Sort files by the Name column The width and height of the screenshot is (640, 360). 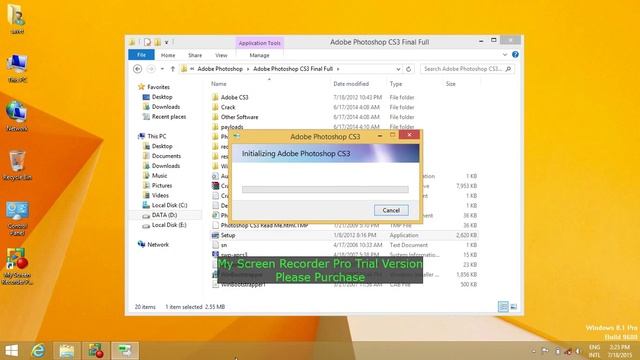[x=219, y=84]
